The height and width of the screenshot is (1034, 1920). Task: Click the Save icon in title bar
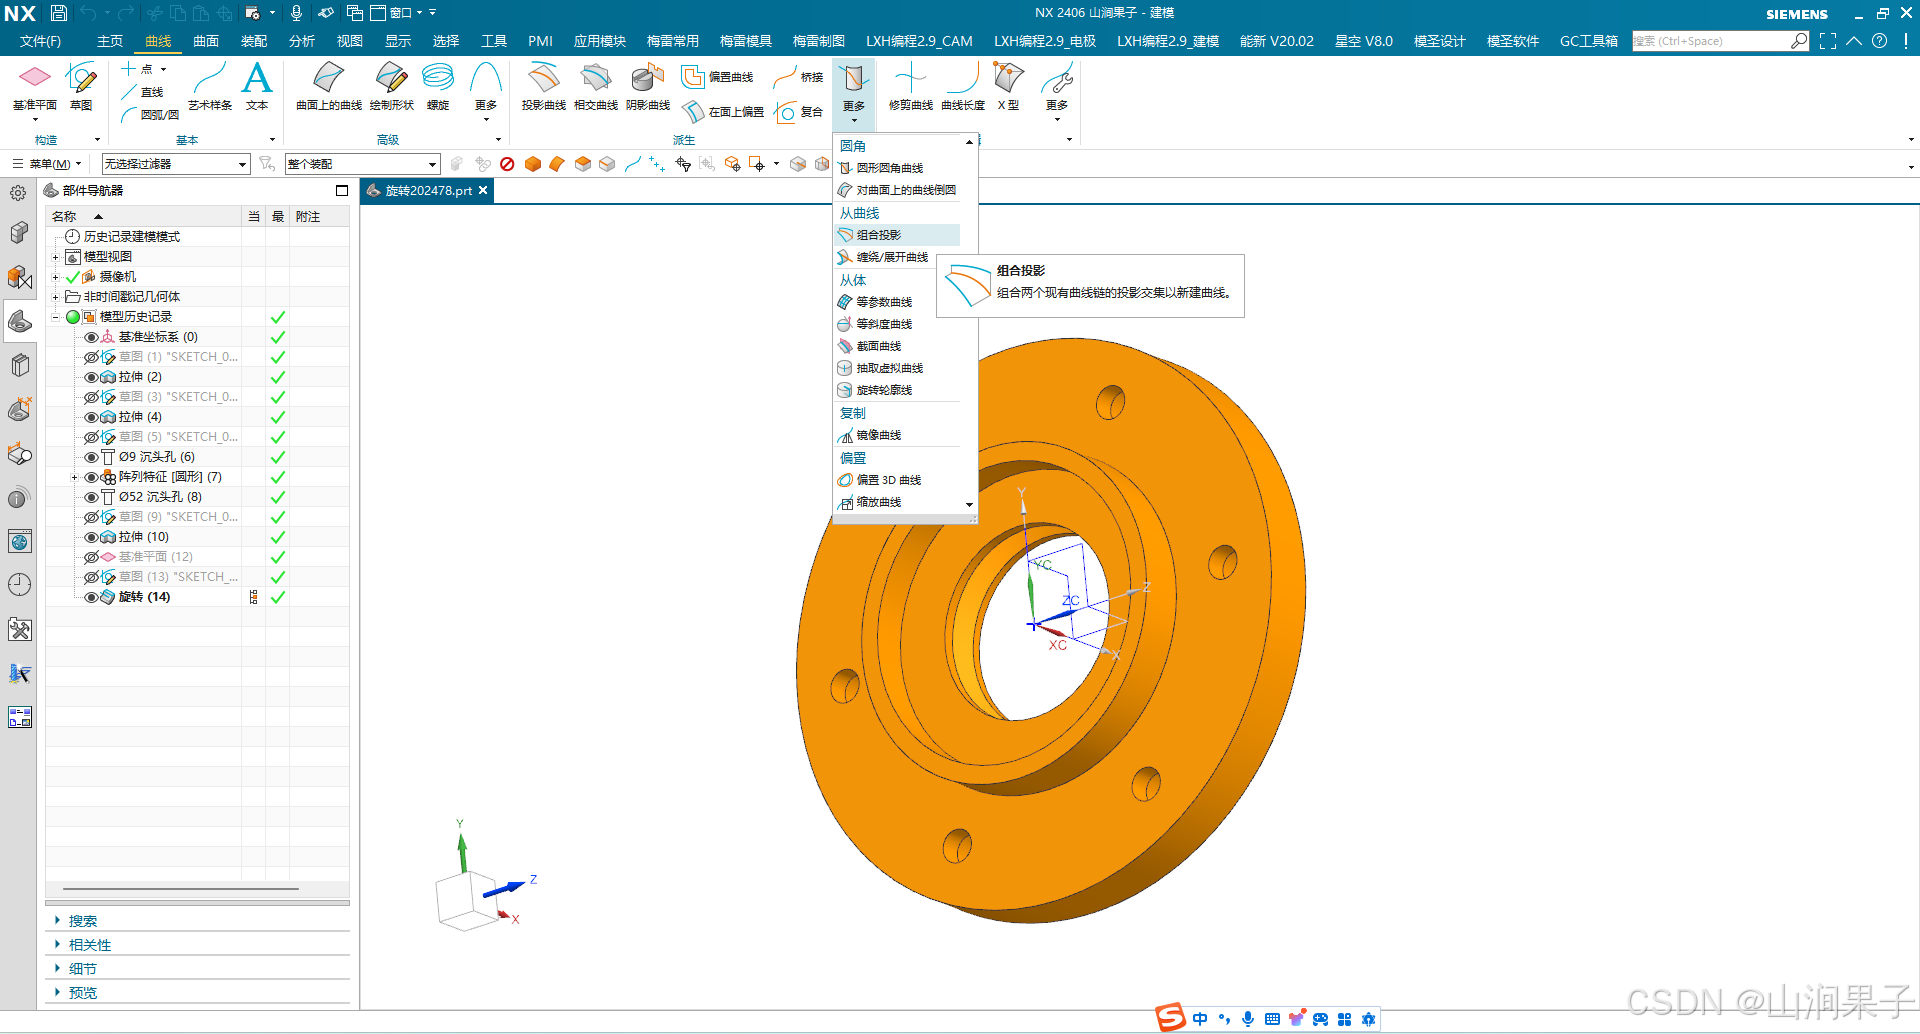tap(59, 13)
